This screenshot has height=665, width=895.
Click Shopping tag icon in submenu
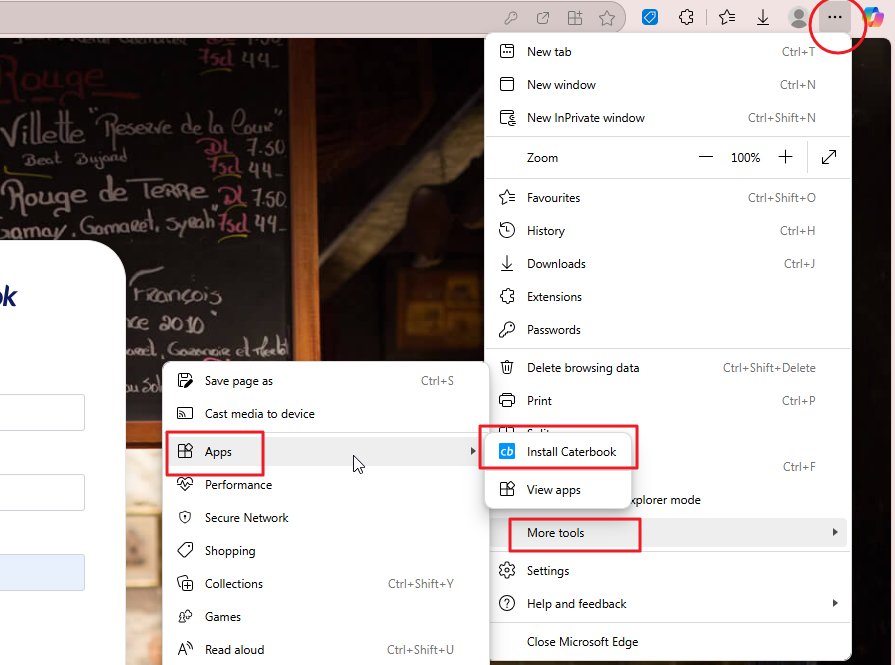tap(185, 550)
